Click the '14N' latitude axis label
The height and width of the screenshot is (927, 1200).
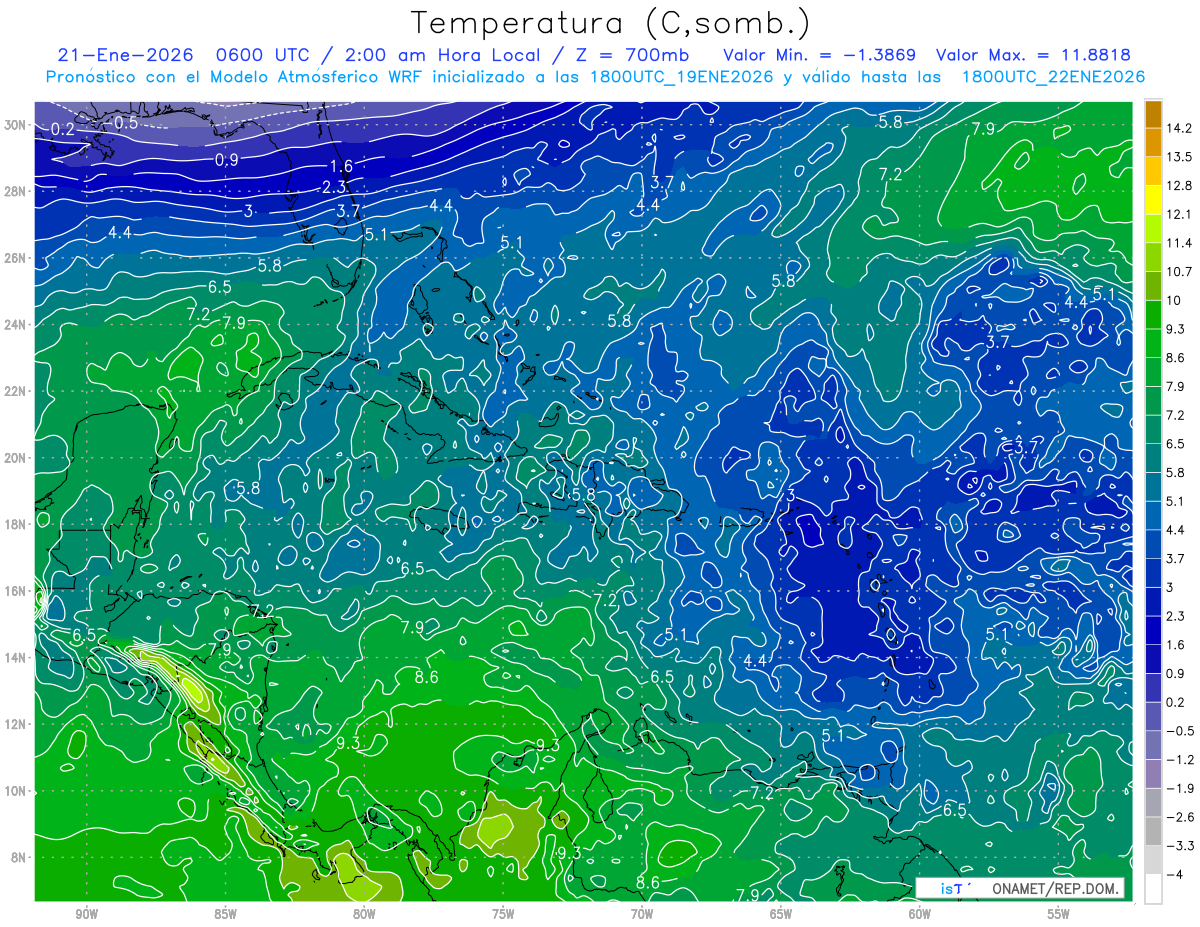point(15,657)
